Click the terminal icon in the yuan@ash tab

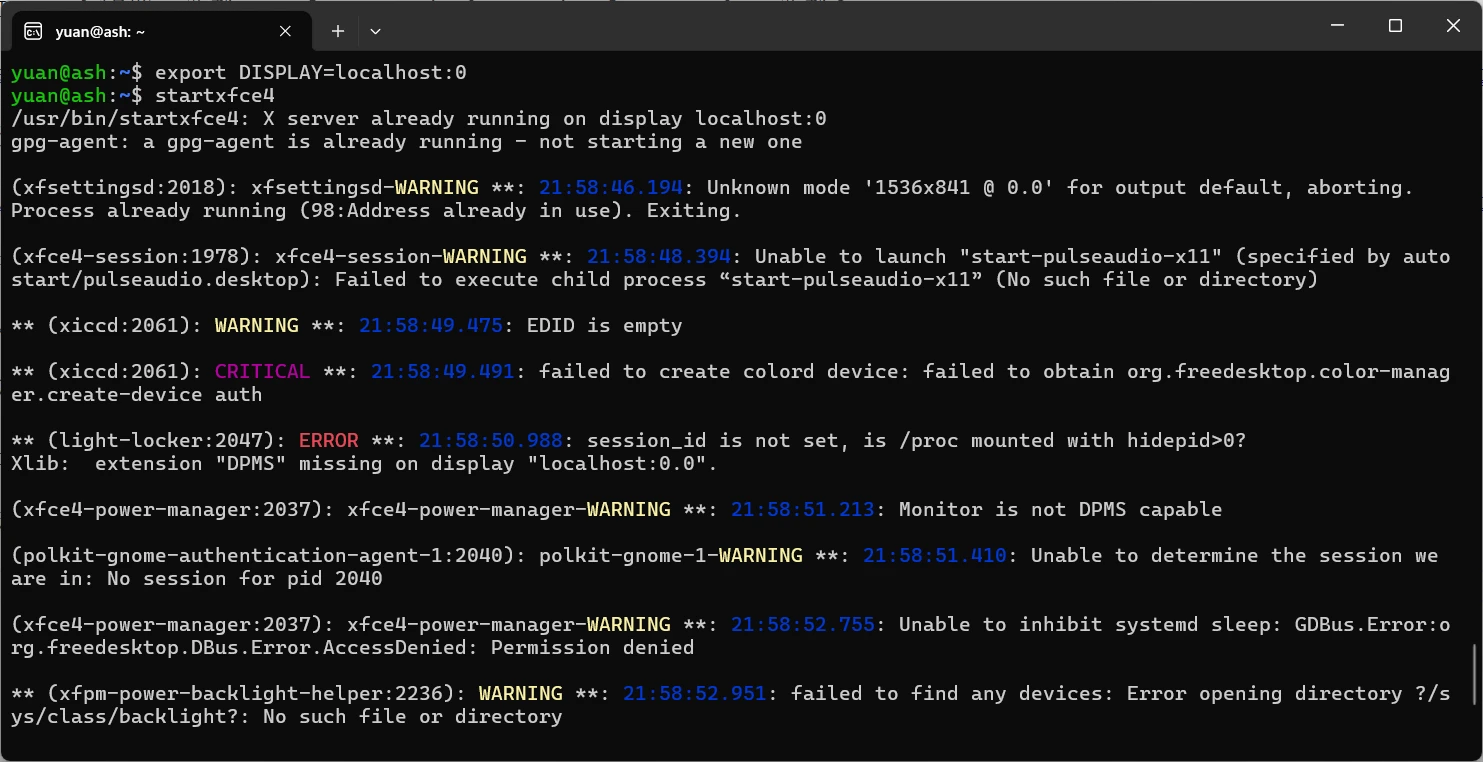coord(33,31)
